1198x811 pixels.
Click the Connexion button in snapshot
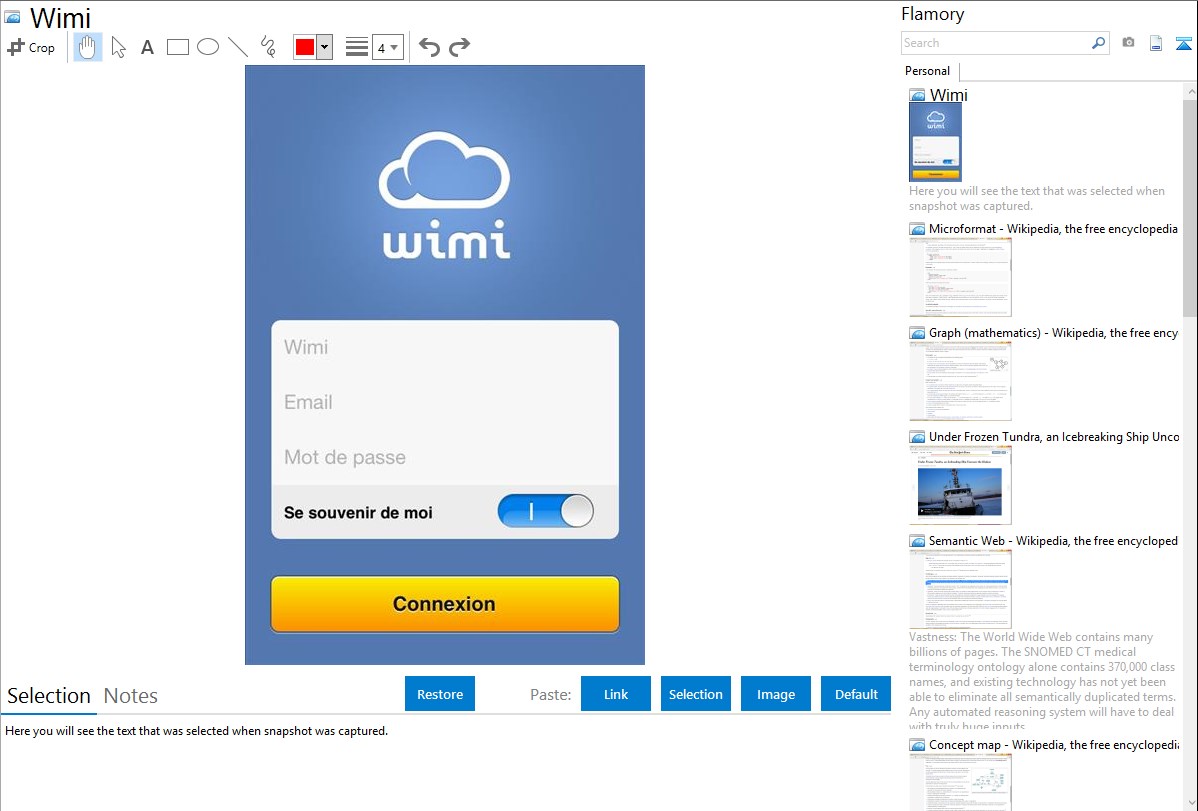(x=445, y=604)
